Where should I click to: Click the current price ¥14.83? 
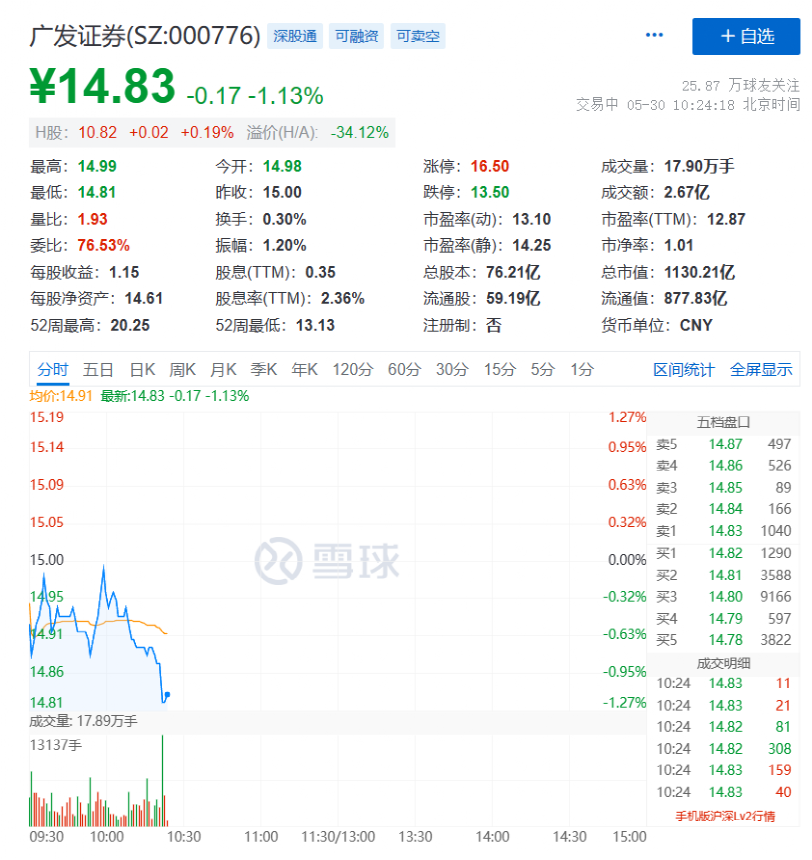pos(103,86)
